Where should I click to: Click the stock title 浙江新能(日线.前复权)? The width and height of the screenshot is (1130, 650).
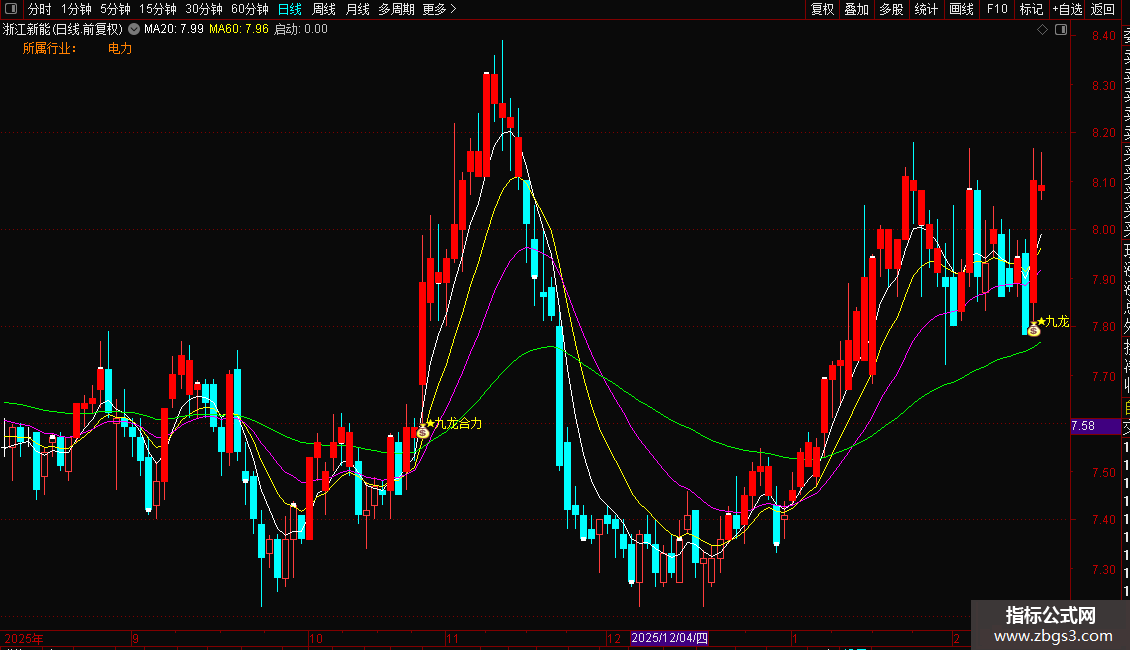[63, 30]
